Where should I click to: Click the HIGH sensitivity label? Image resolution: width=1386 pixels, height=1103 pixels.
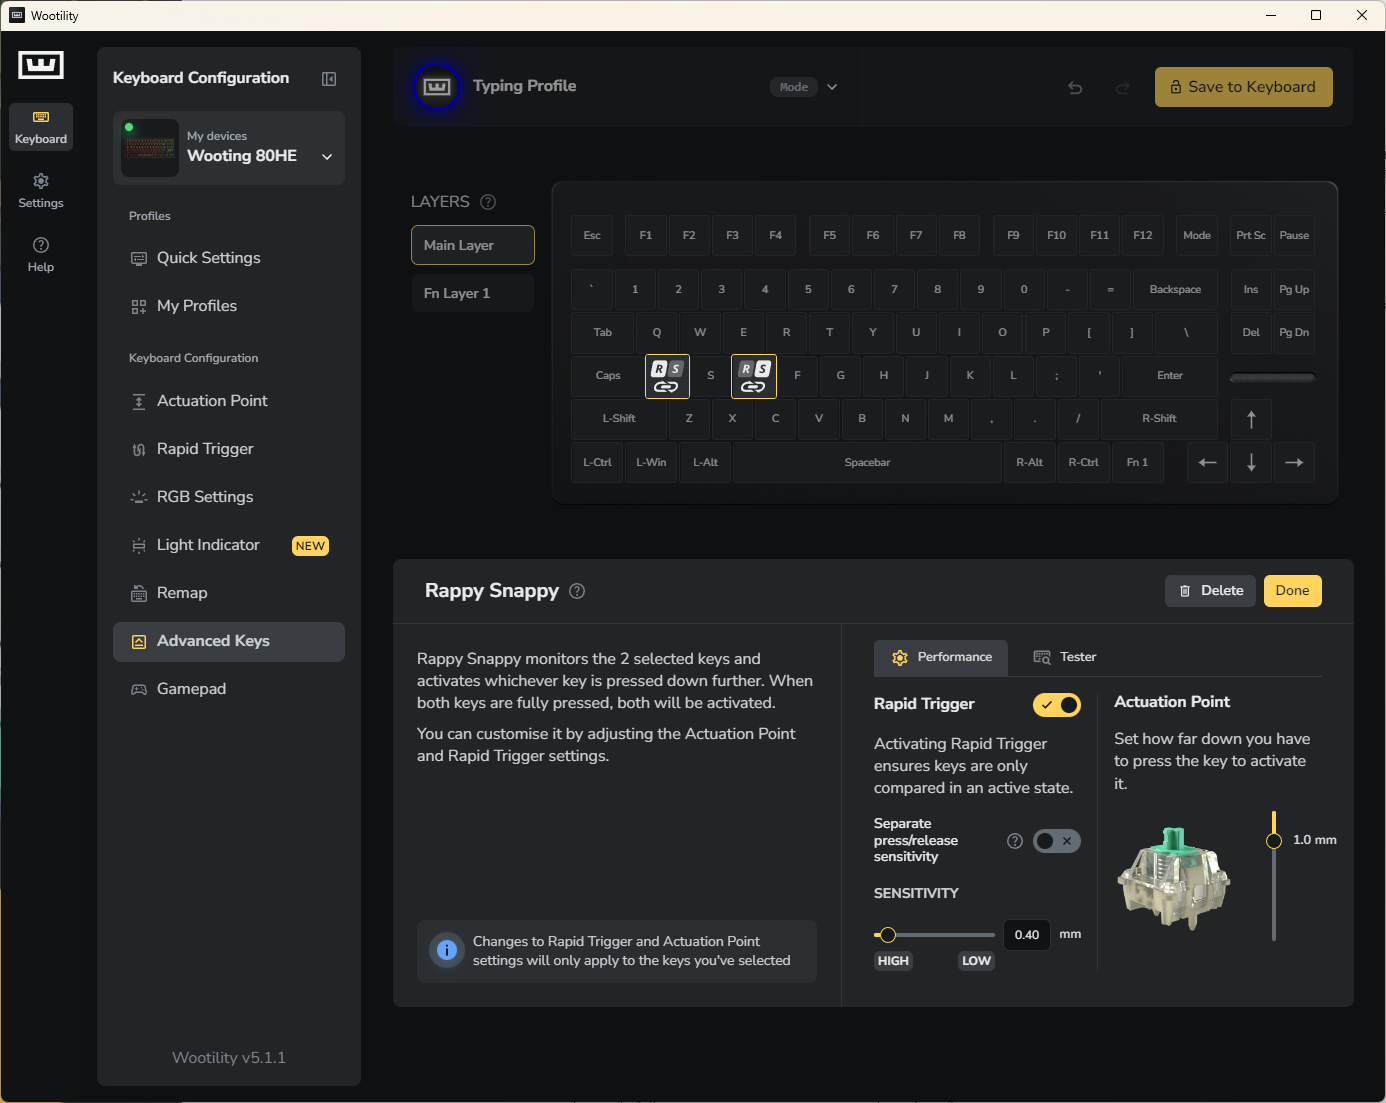point(893,961)
